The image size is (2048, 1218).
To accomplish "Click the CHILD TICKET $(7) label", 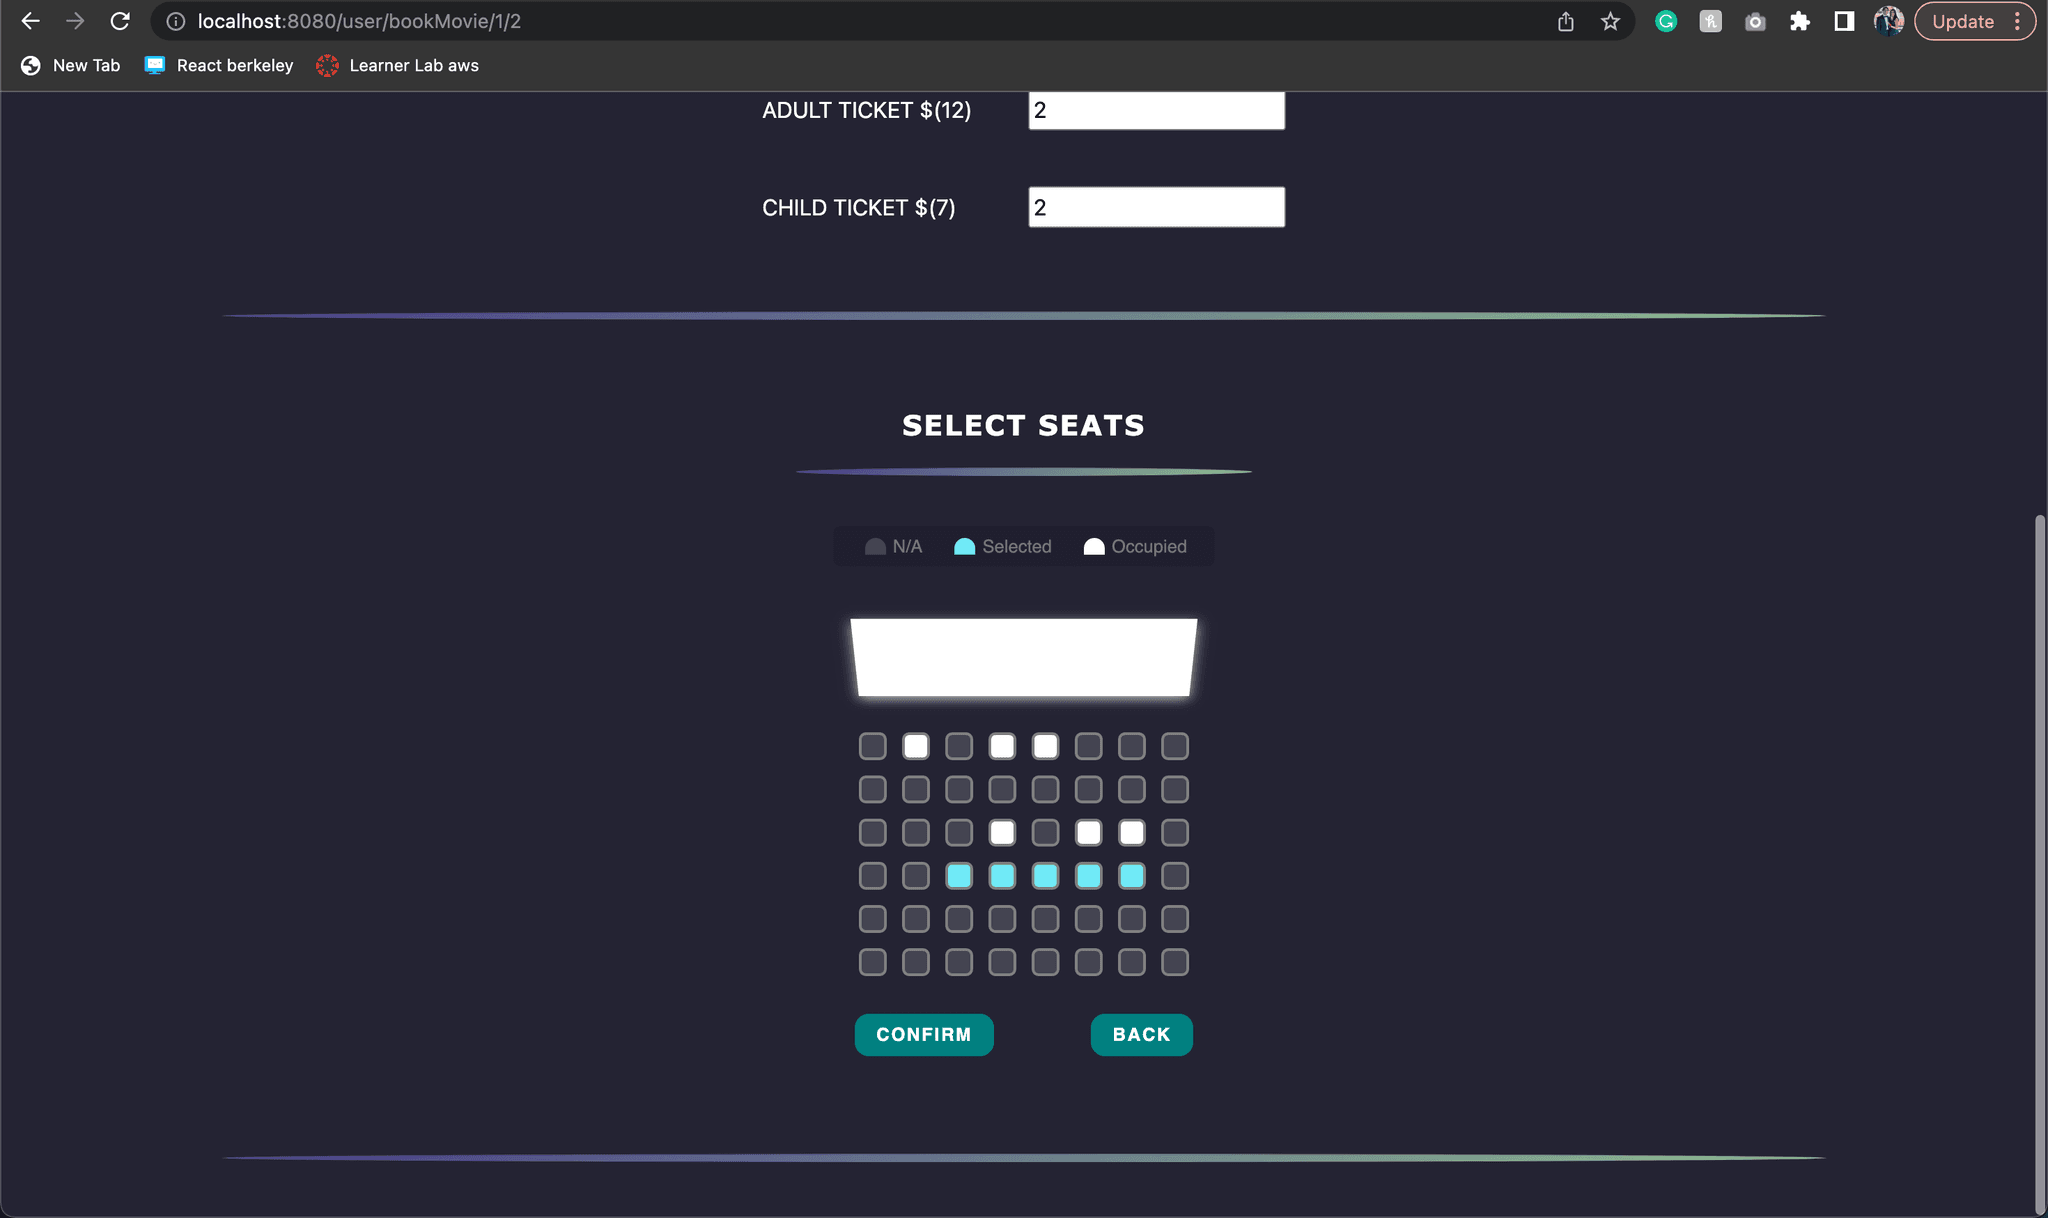I will tap(858, 207).
